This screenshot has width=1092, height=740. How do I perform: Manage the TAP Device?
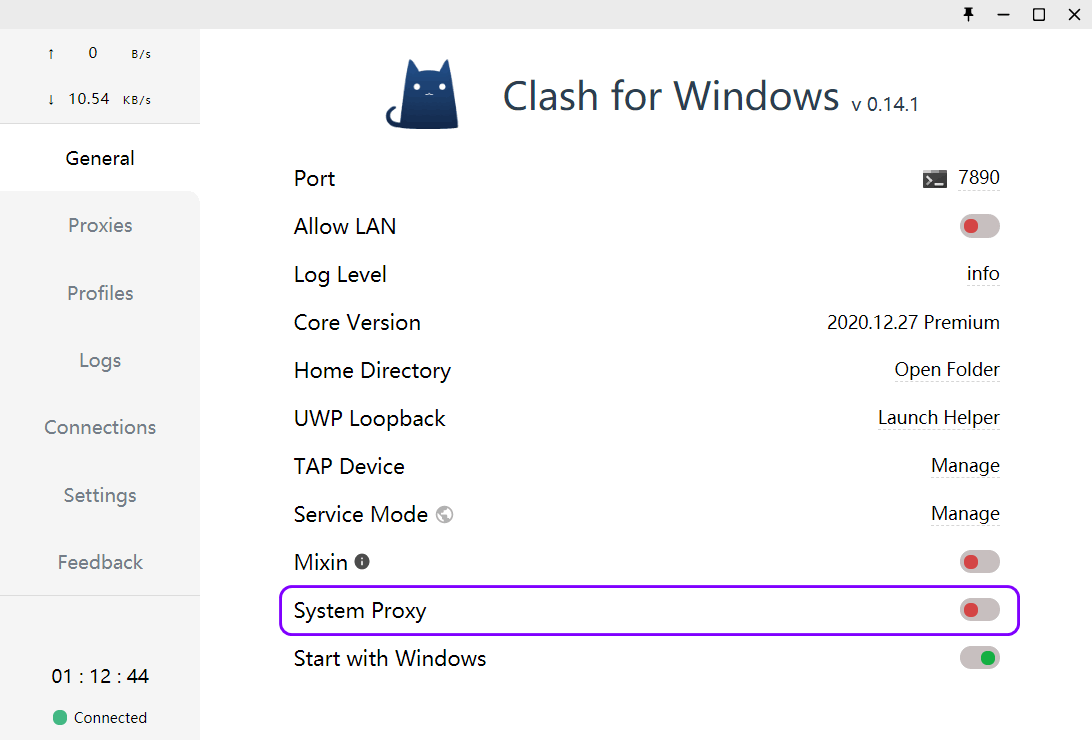(x=965, y=466)
